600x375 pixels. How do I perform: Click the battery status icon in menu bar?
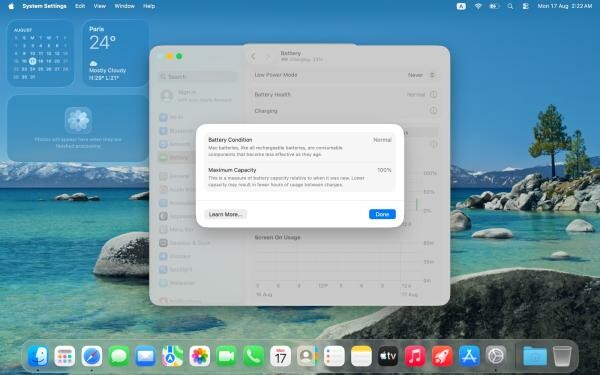(x=494, y=6)
